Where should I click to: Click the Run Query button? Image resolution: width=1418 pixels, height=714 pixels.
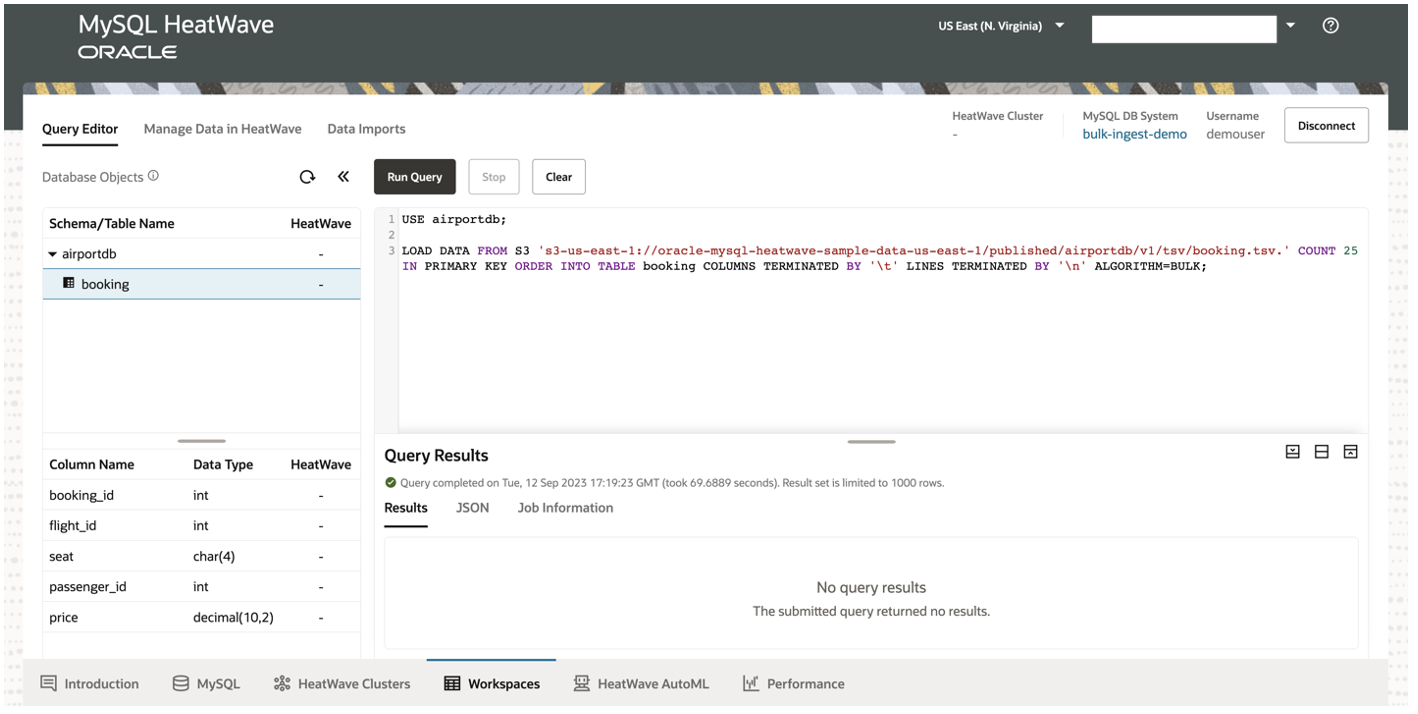tap(414, 176)
